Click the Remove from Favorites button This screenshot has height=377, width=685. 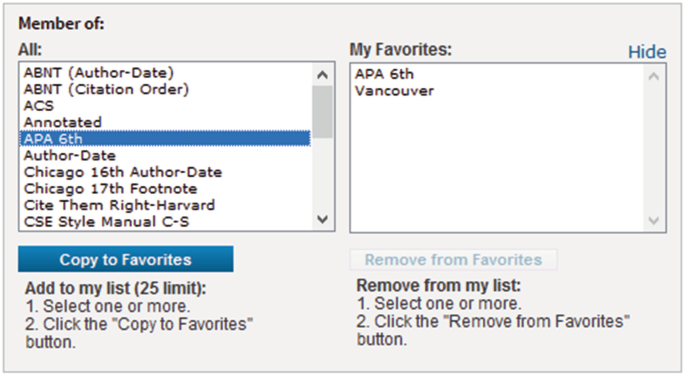453,260
